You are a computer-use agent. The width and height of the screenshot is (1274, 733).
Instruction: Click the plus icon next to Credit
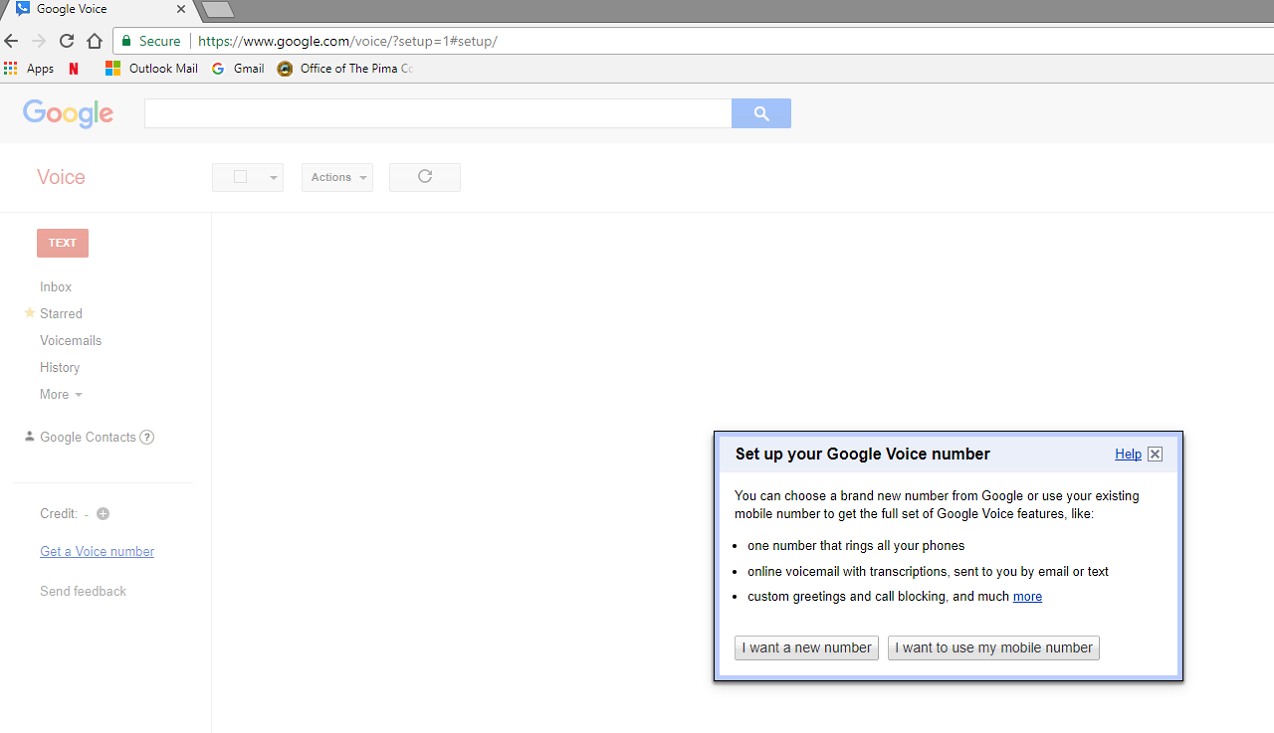point(102,514)
